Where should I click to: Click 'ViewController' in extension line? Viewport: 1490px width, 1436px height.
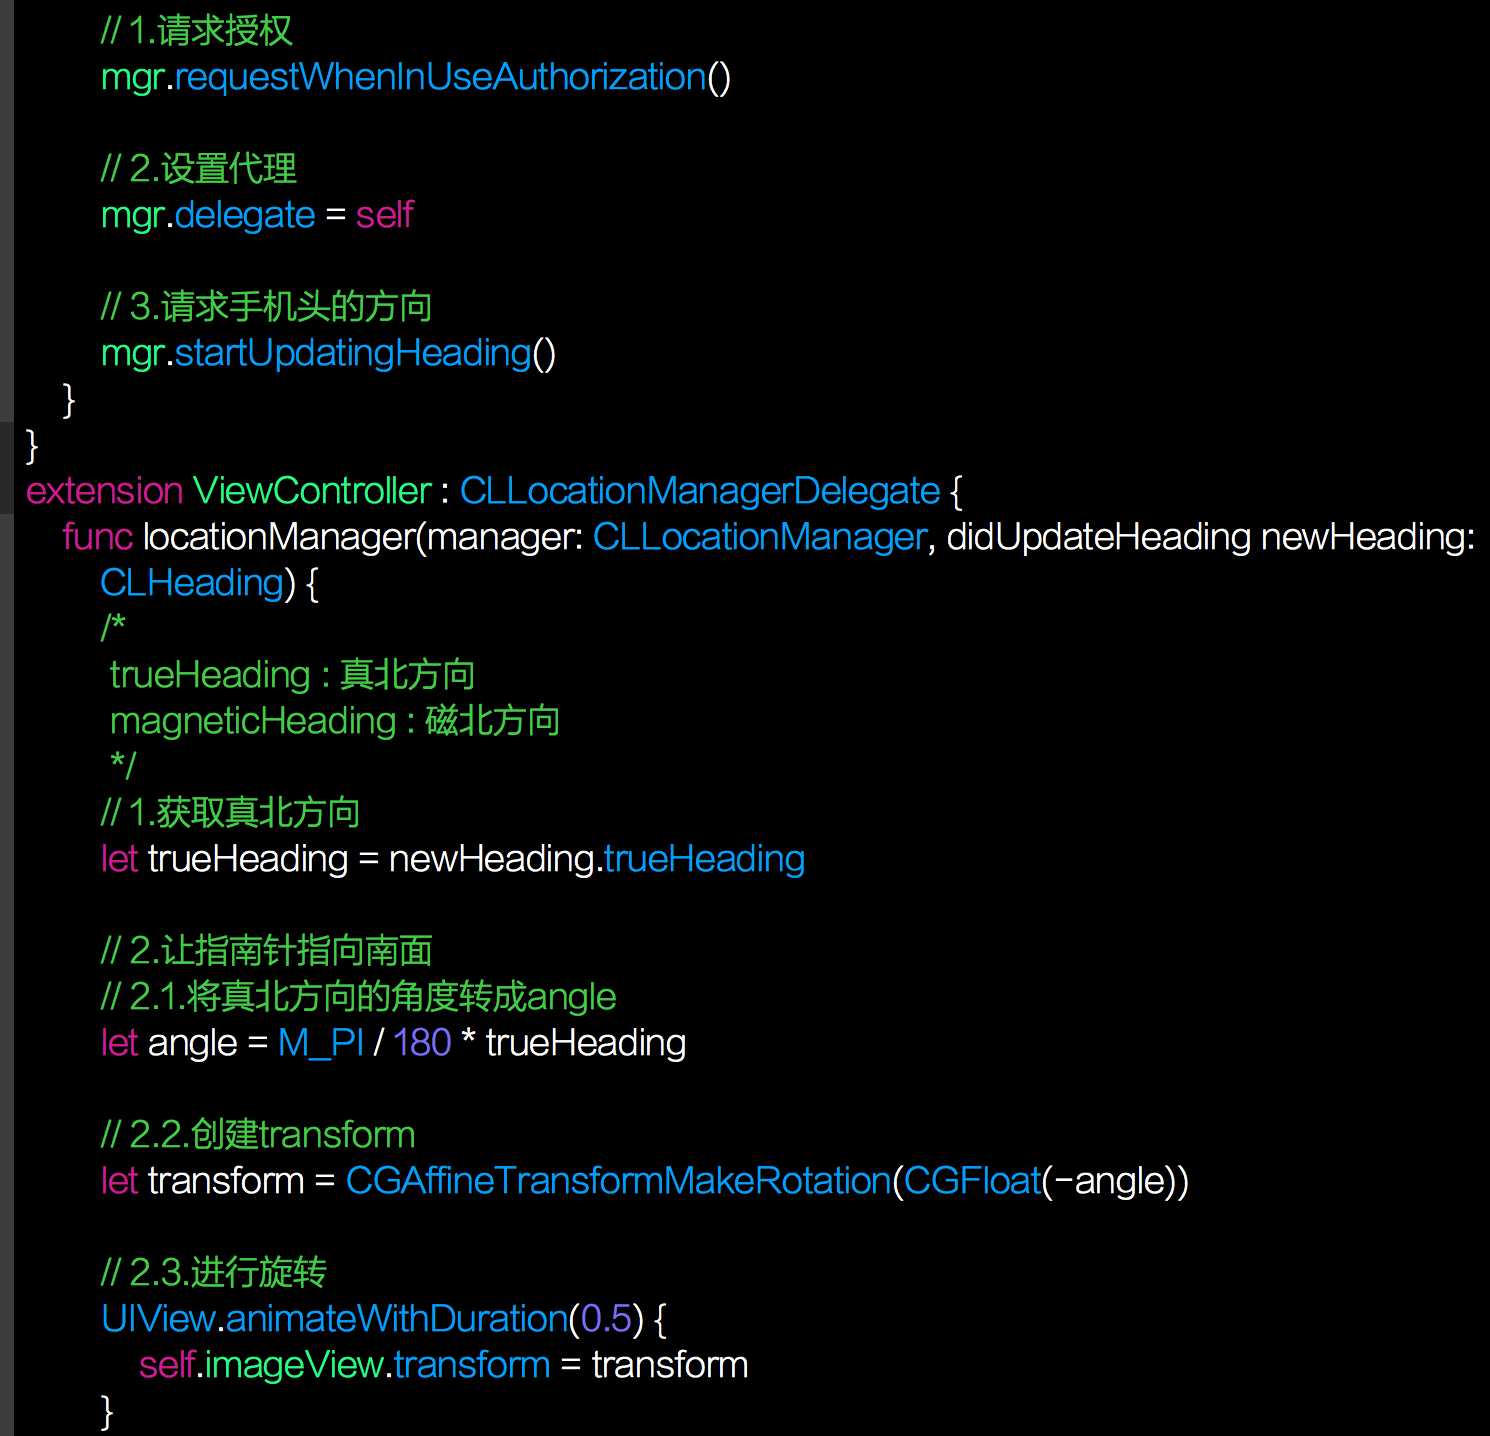[x=312, y=491]
